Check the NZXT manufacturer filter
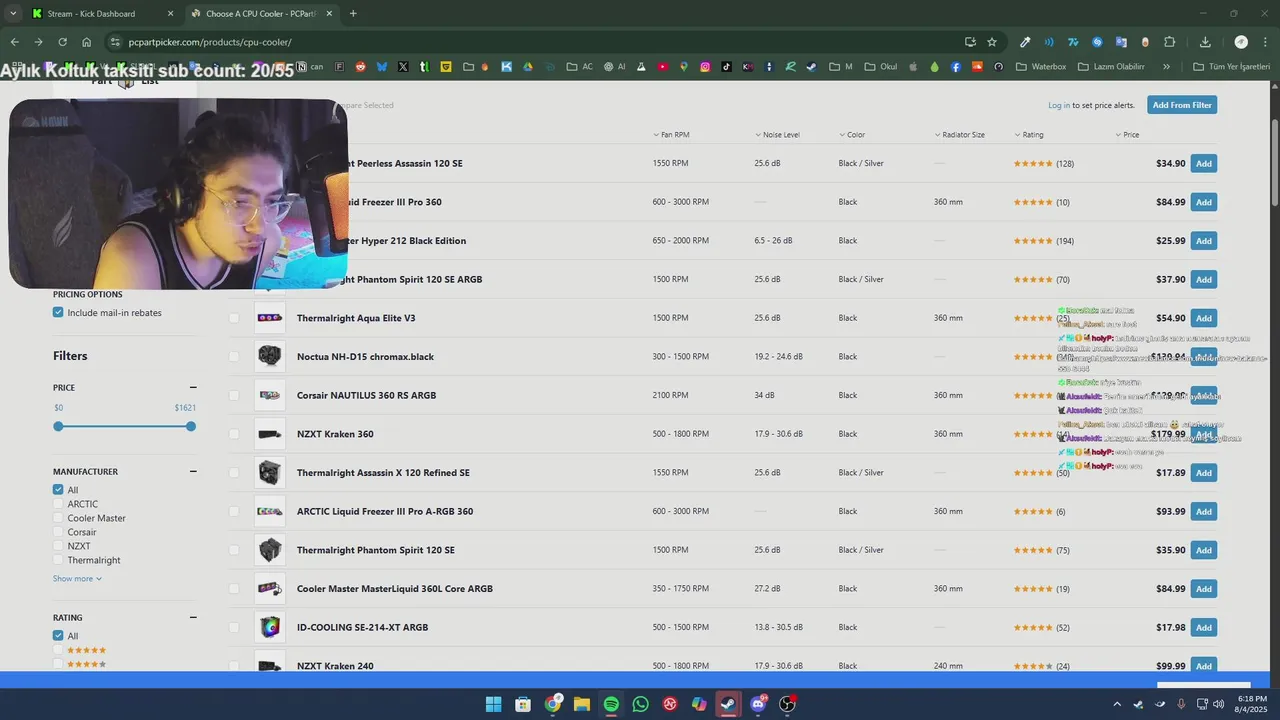The height and width of the screenshot is (720, 1280). click(x=58, y=546)
